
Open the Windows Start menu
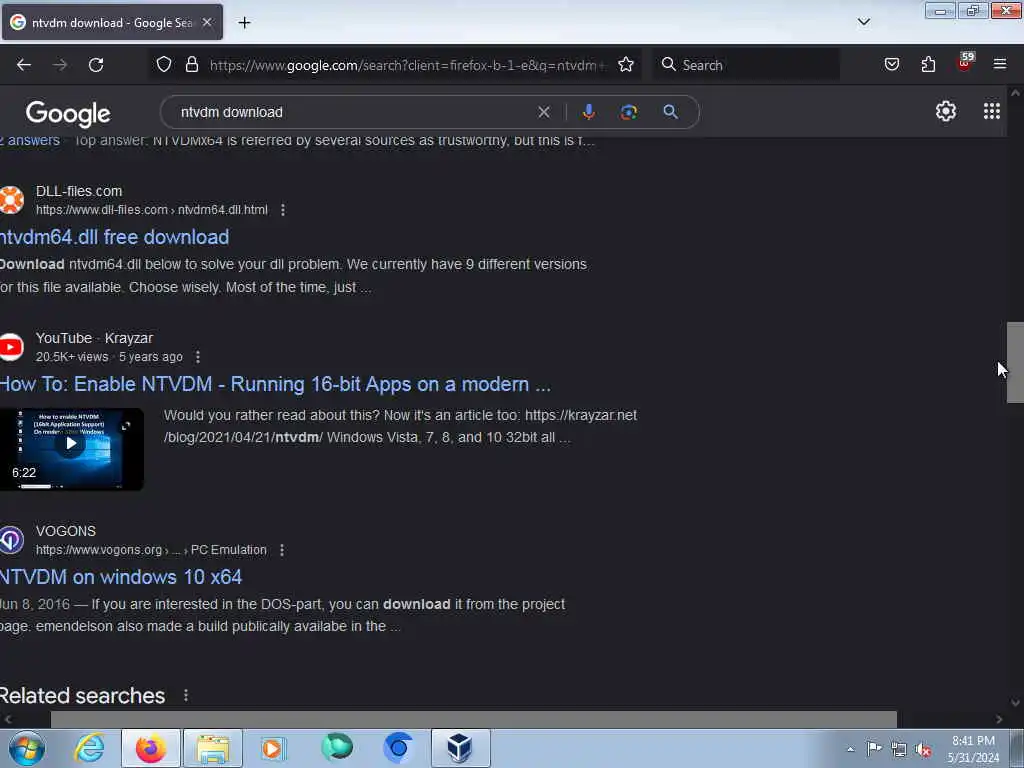27,748
